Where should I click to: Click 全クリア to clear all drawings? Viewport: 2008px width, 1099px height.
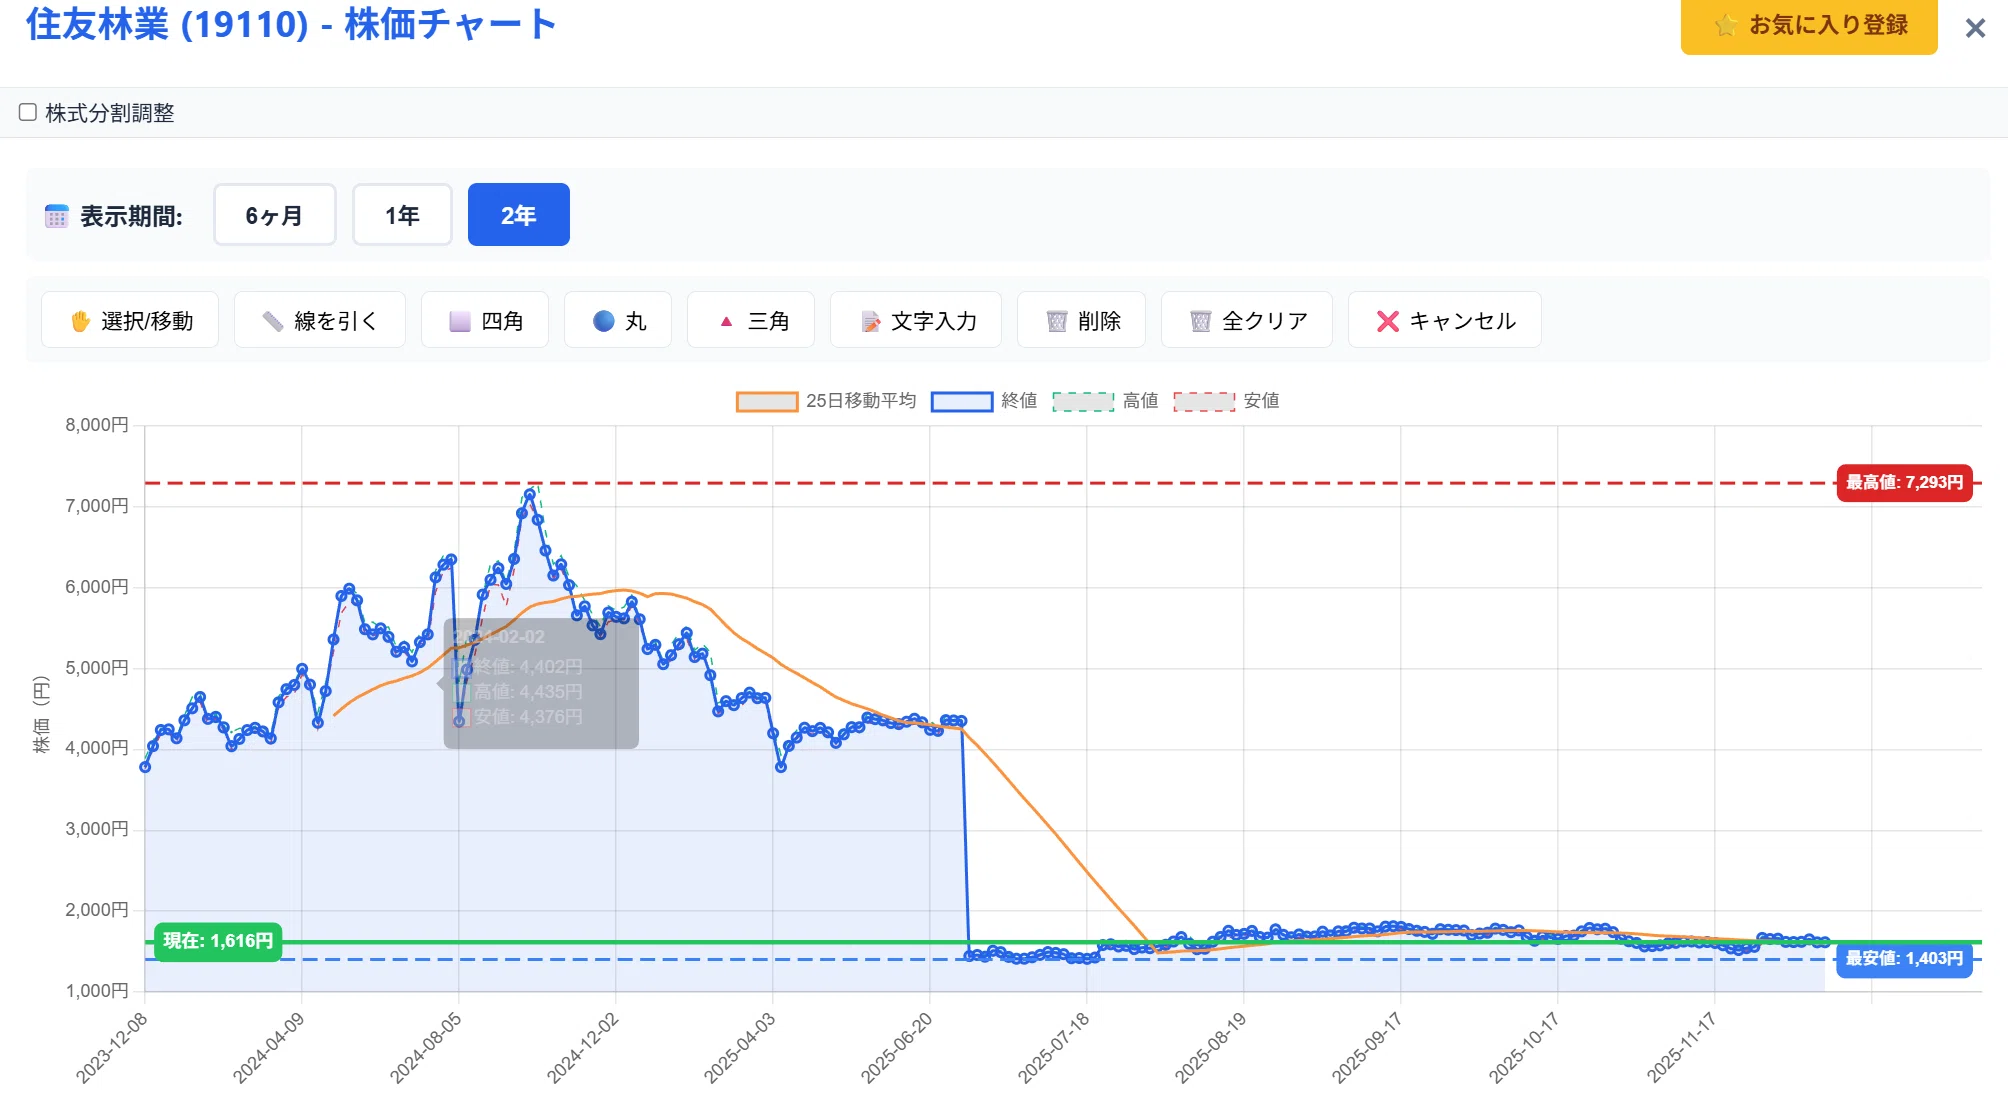1247,320
